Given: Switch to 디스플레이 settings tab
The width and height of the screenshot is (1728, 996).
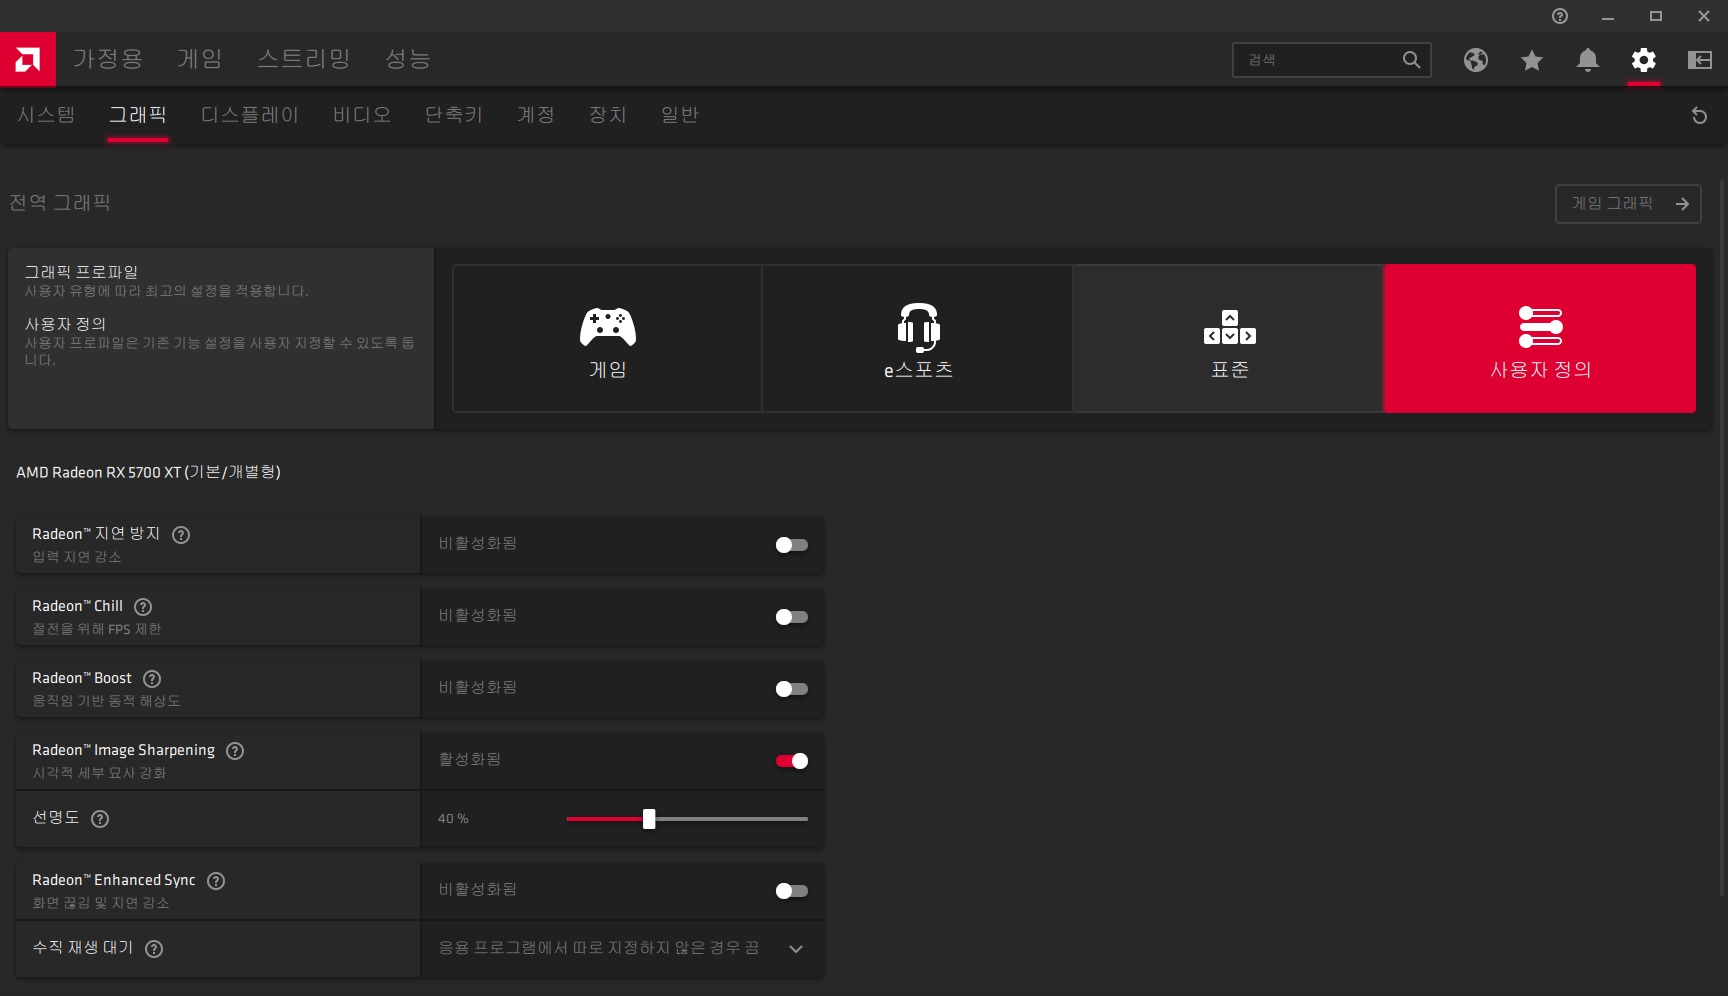Looking at the screenshot, I should [x=250, y=115].
